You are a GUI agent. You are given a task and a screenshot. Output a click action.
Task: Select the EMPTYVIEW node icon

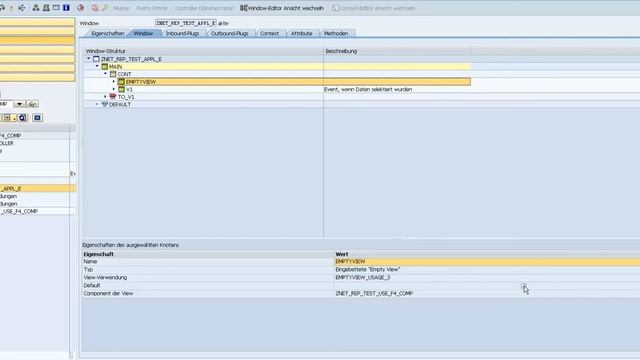(121, 82)
